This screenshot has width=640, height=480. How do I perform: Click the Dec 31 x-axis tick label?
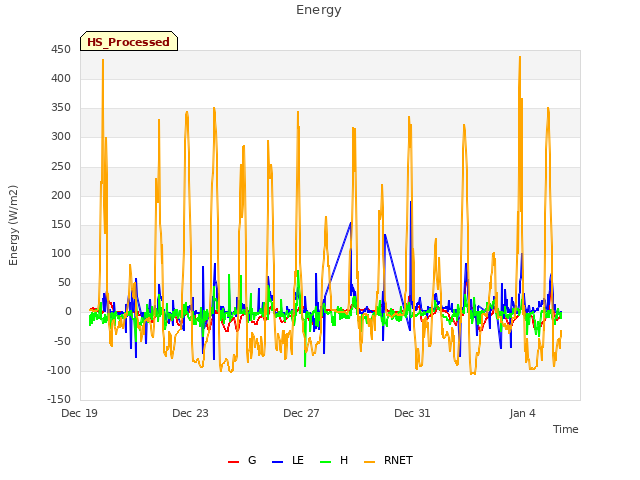[x=413, y=413]
